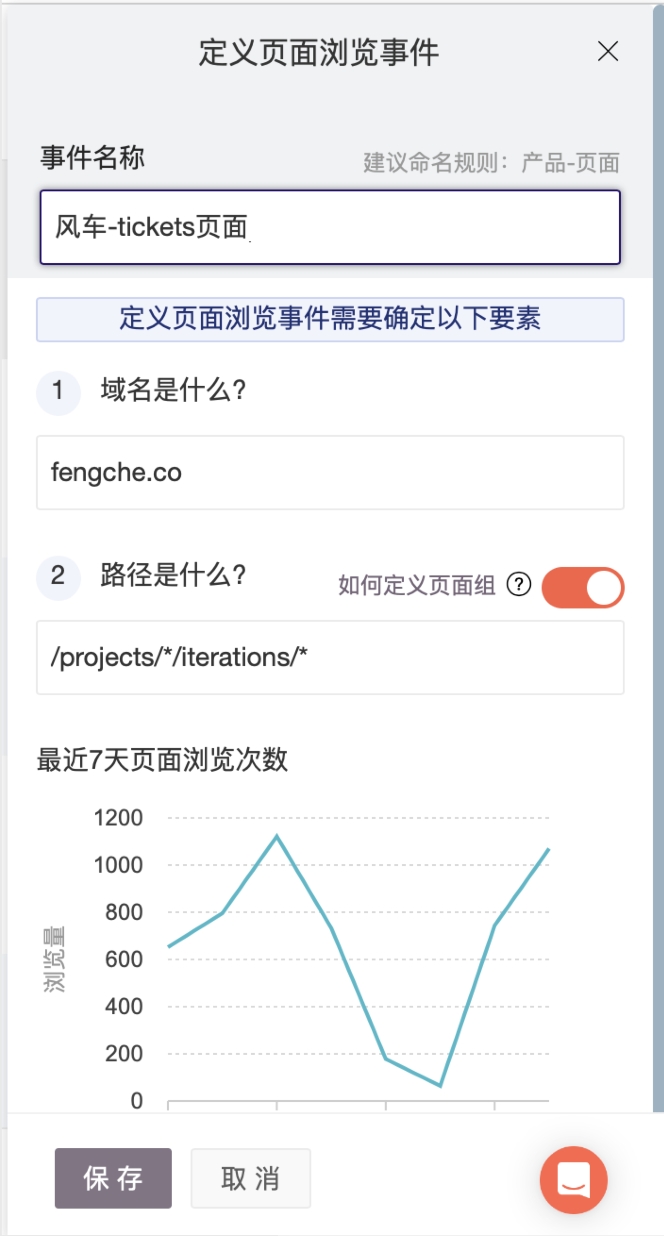Click the 浏览量 y-axis label

[54, 958]
